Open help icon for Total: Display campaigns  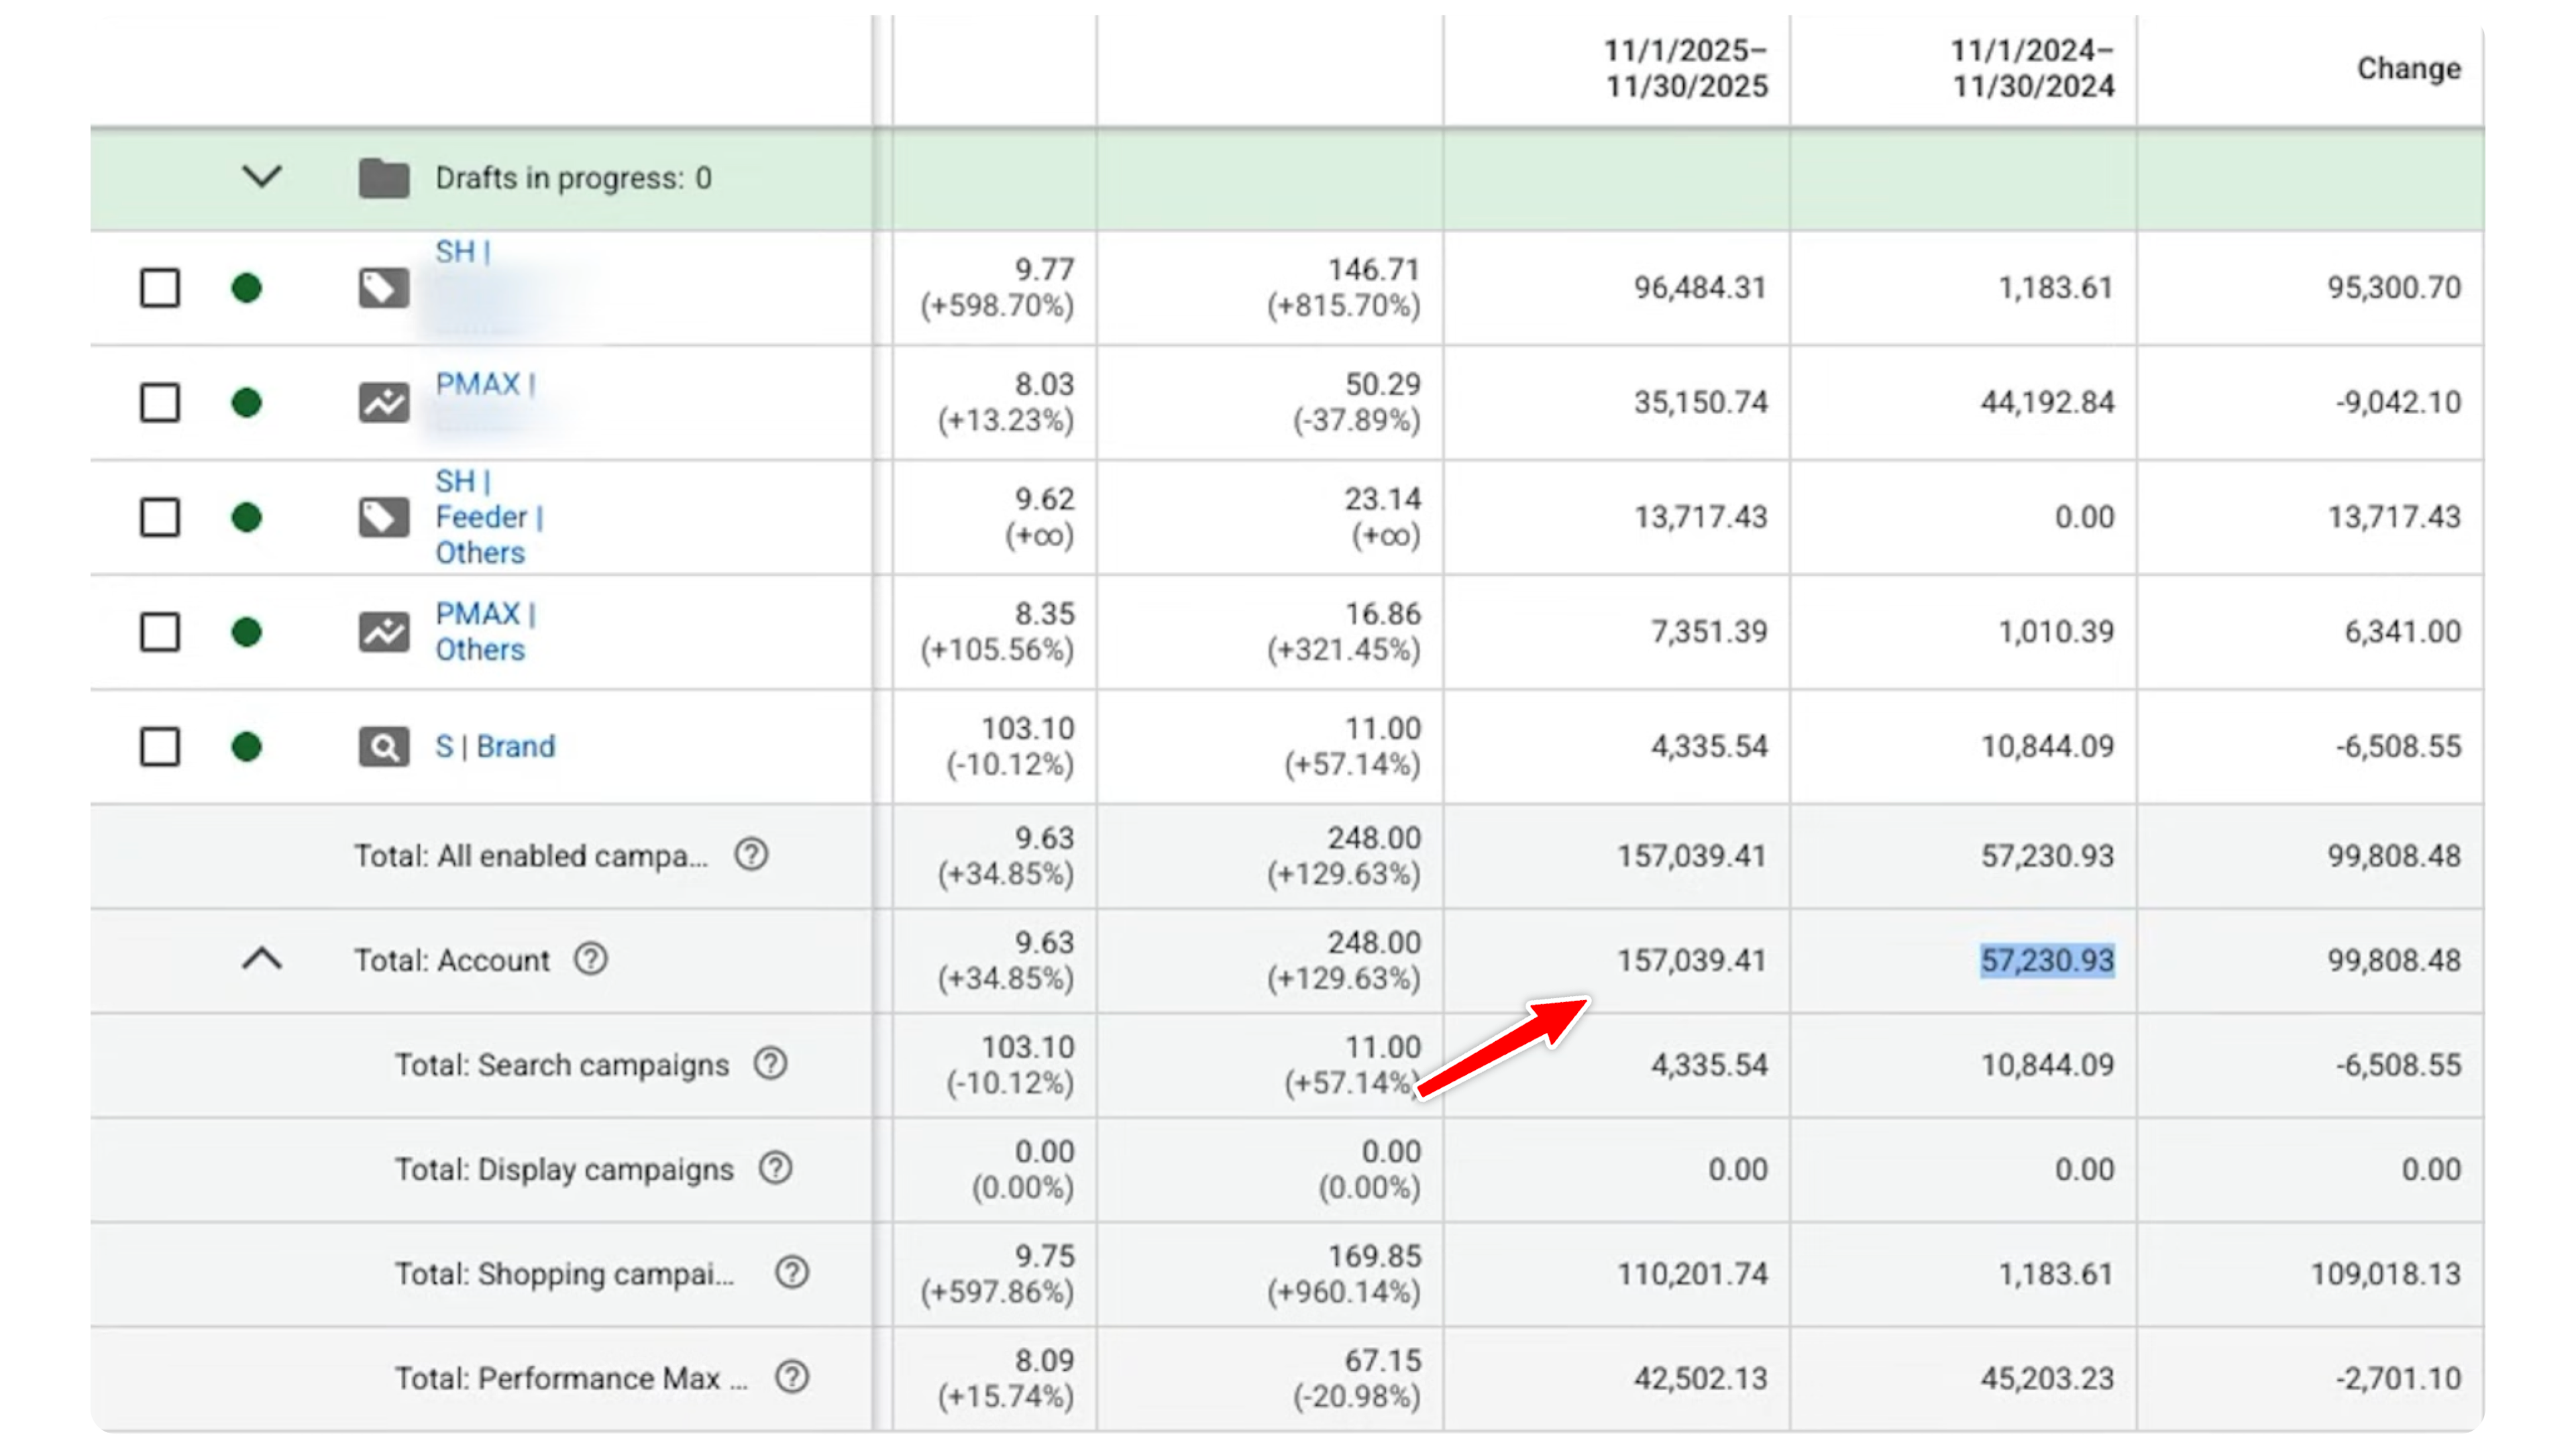[775, 1168]
